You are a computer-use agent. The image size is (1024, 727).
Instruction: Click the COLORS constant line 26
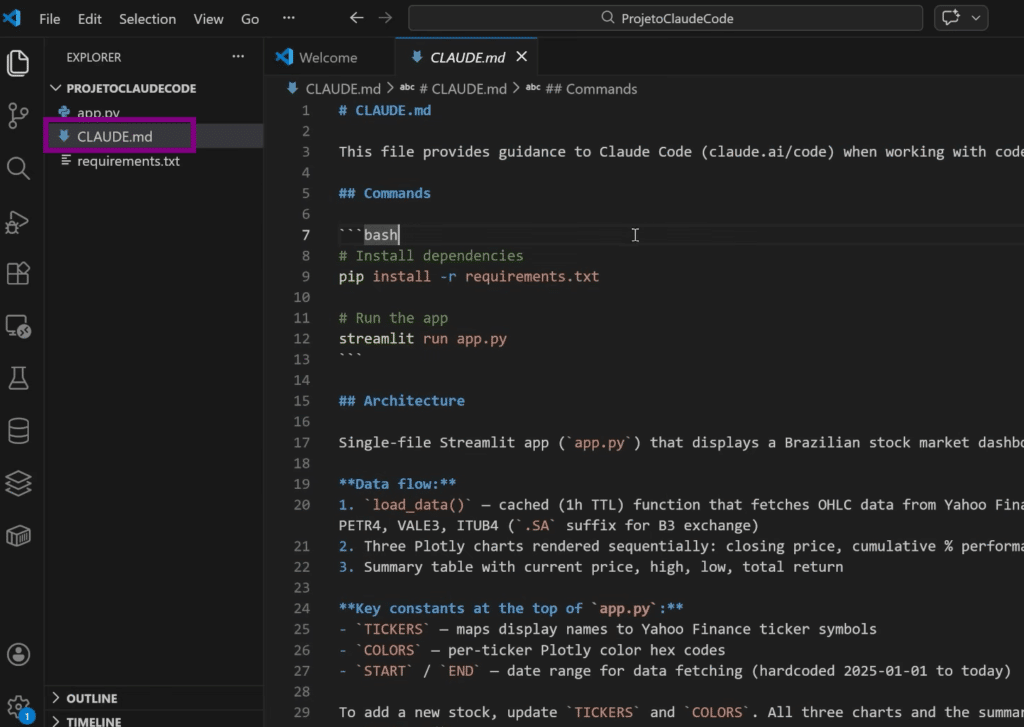(x=532, y=651)
